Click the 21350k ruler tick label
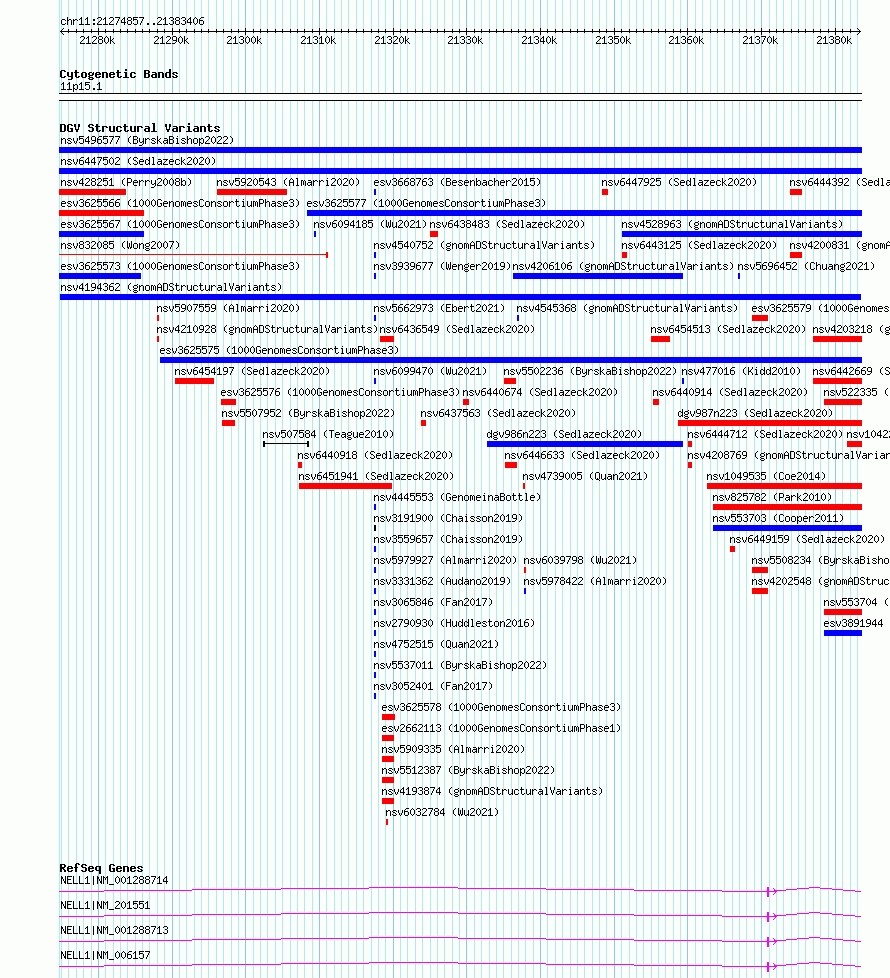Viewport: 890px width, 978px height. pos(613,41)
